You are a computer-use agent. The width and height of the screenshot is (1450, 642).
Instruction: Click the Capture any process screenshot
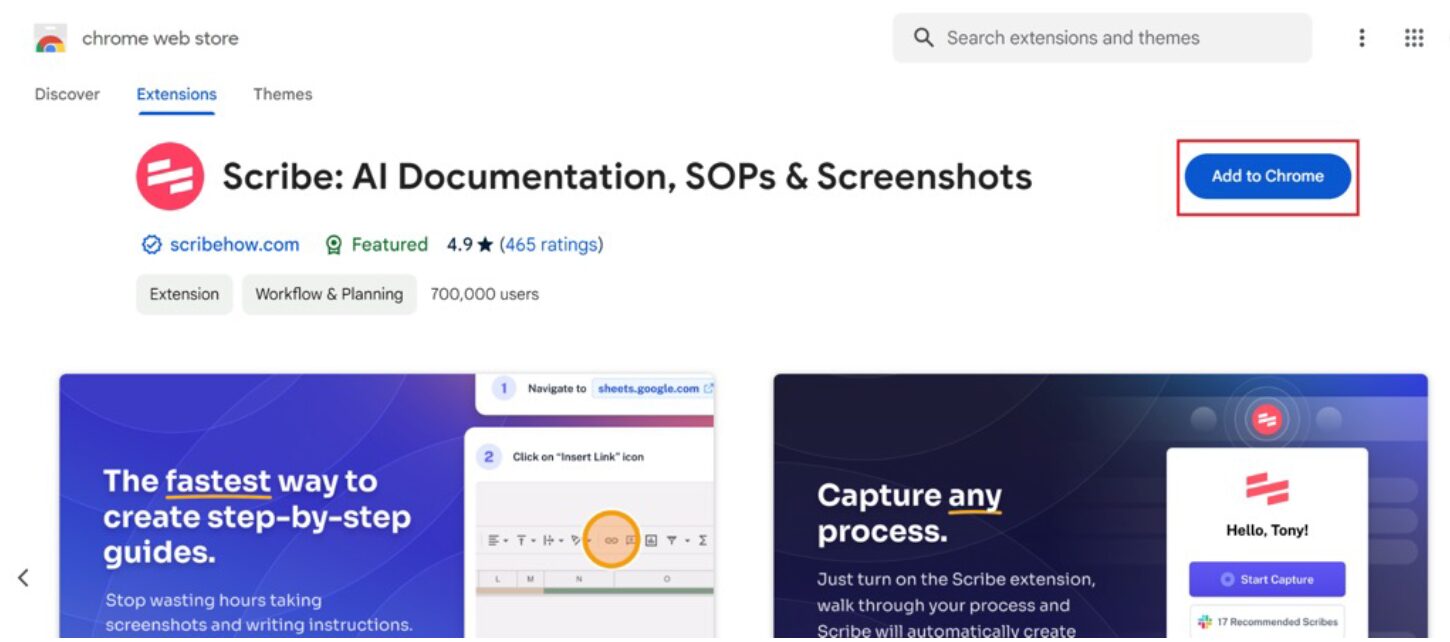point(1100,505)
